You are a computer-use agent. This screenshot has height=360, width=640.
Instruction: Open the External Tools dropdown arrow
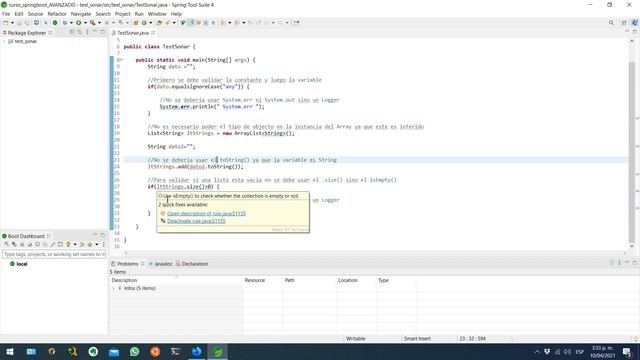coord(99,23)
